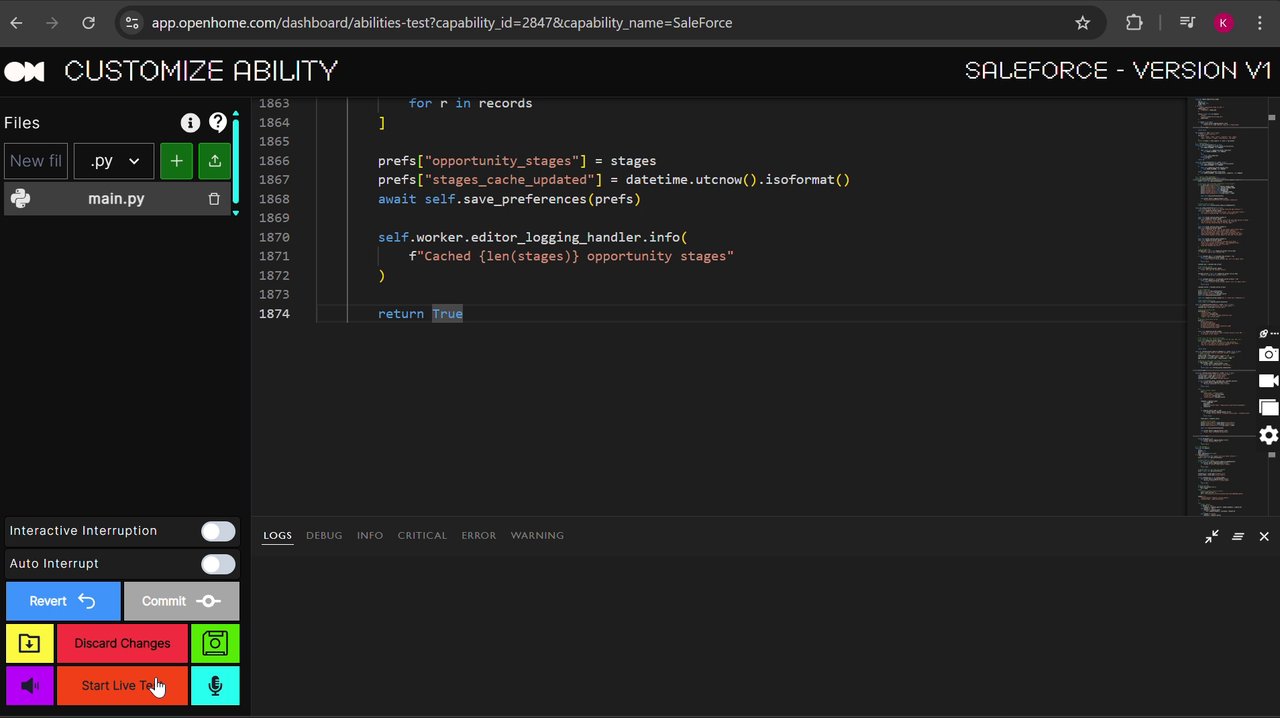View site information icon in address bar
This screenshot has height=718, width=1280.
tap(133, 22)
